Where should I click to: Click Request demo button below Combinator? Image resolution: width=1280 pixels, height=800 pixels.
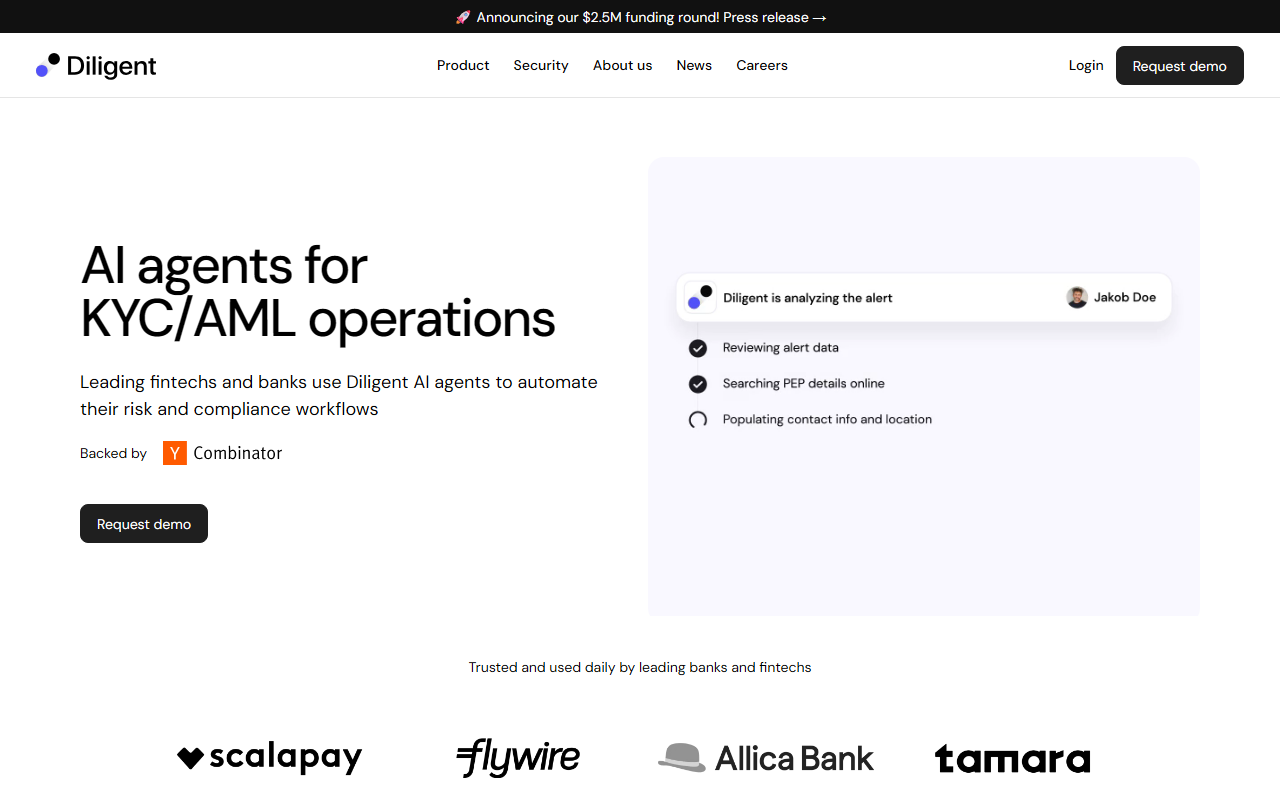[x=144, y=524]
